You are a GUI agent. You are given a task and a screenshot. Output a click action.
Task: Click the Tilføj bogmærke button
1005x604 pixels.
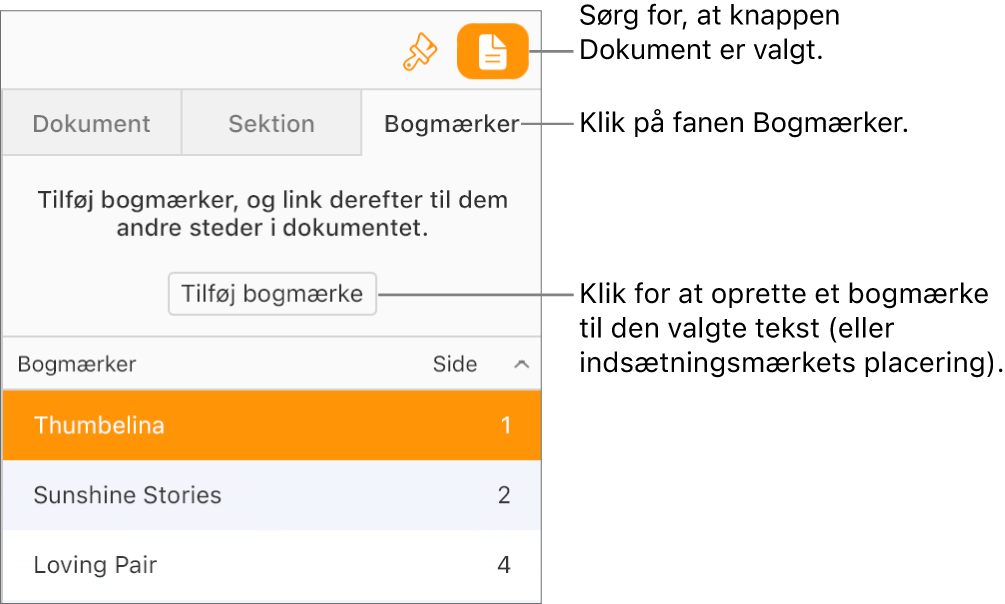(272, 294)
